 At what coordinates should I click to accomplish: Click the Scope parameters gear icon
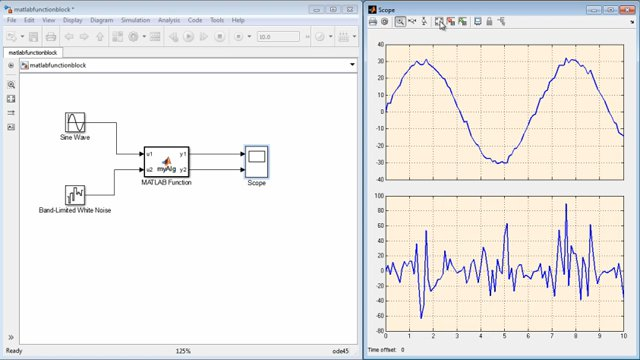(x=384, y=22)
